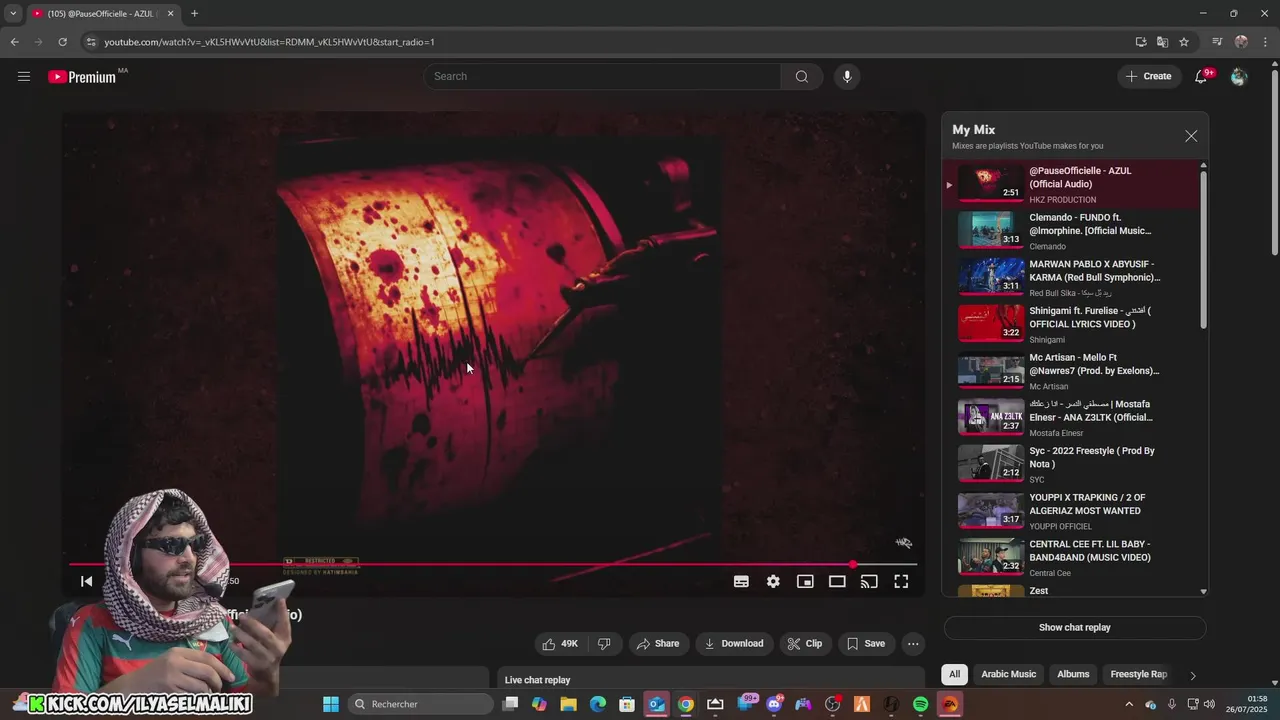This screenshot has height=720, width=1280.
Task: Open Chrome profile avatar
Action: point(1241,42)
